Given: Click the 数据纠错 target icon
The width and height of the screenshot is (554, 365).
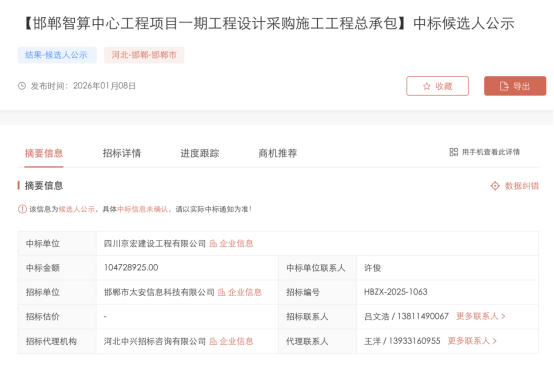Looking at the screenshot, I should tap(495, 186).
